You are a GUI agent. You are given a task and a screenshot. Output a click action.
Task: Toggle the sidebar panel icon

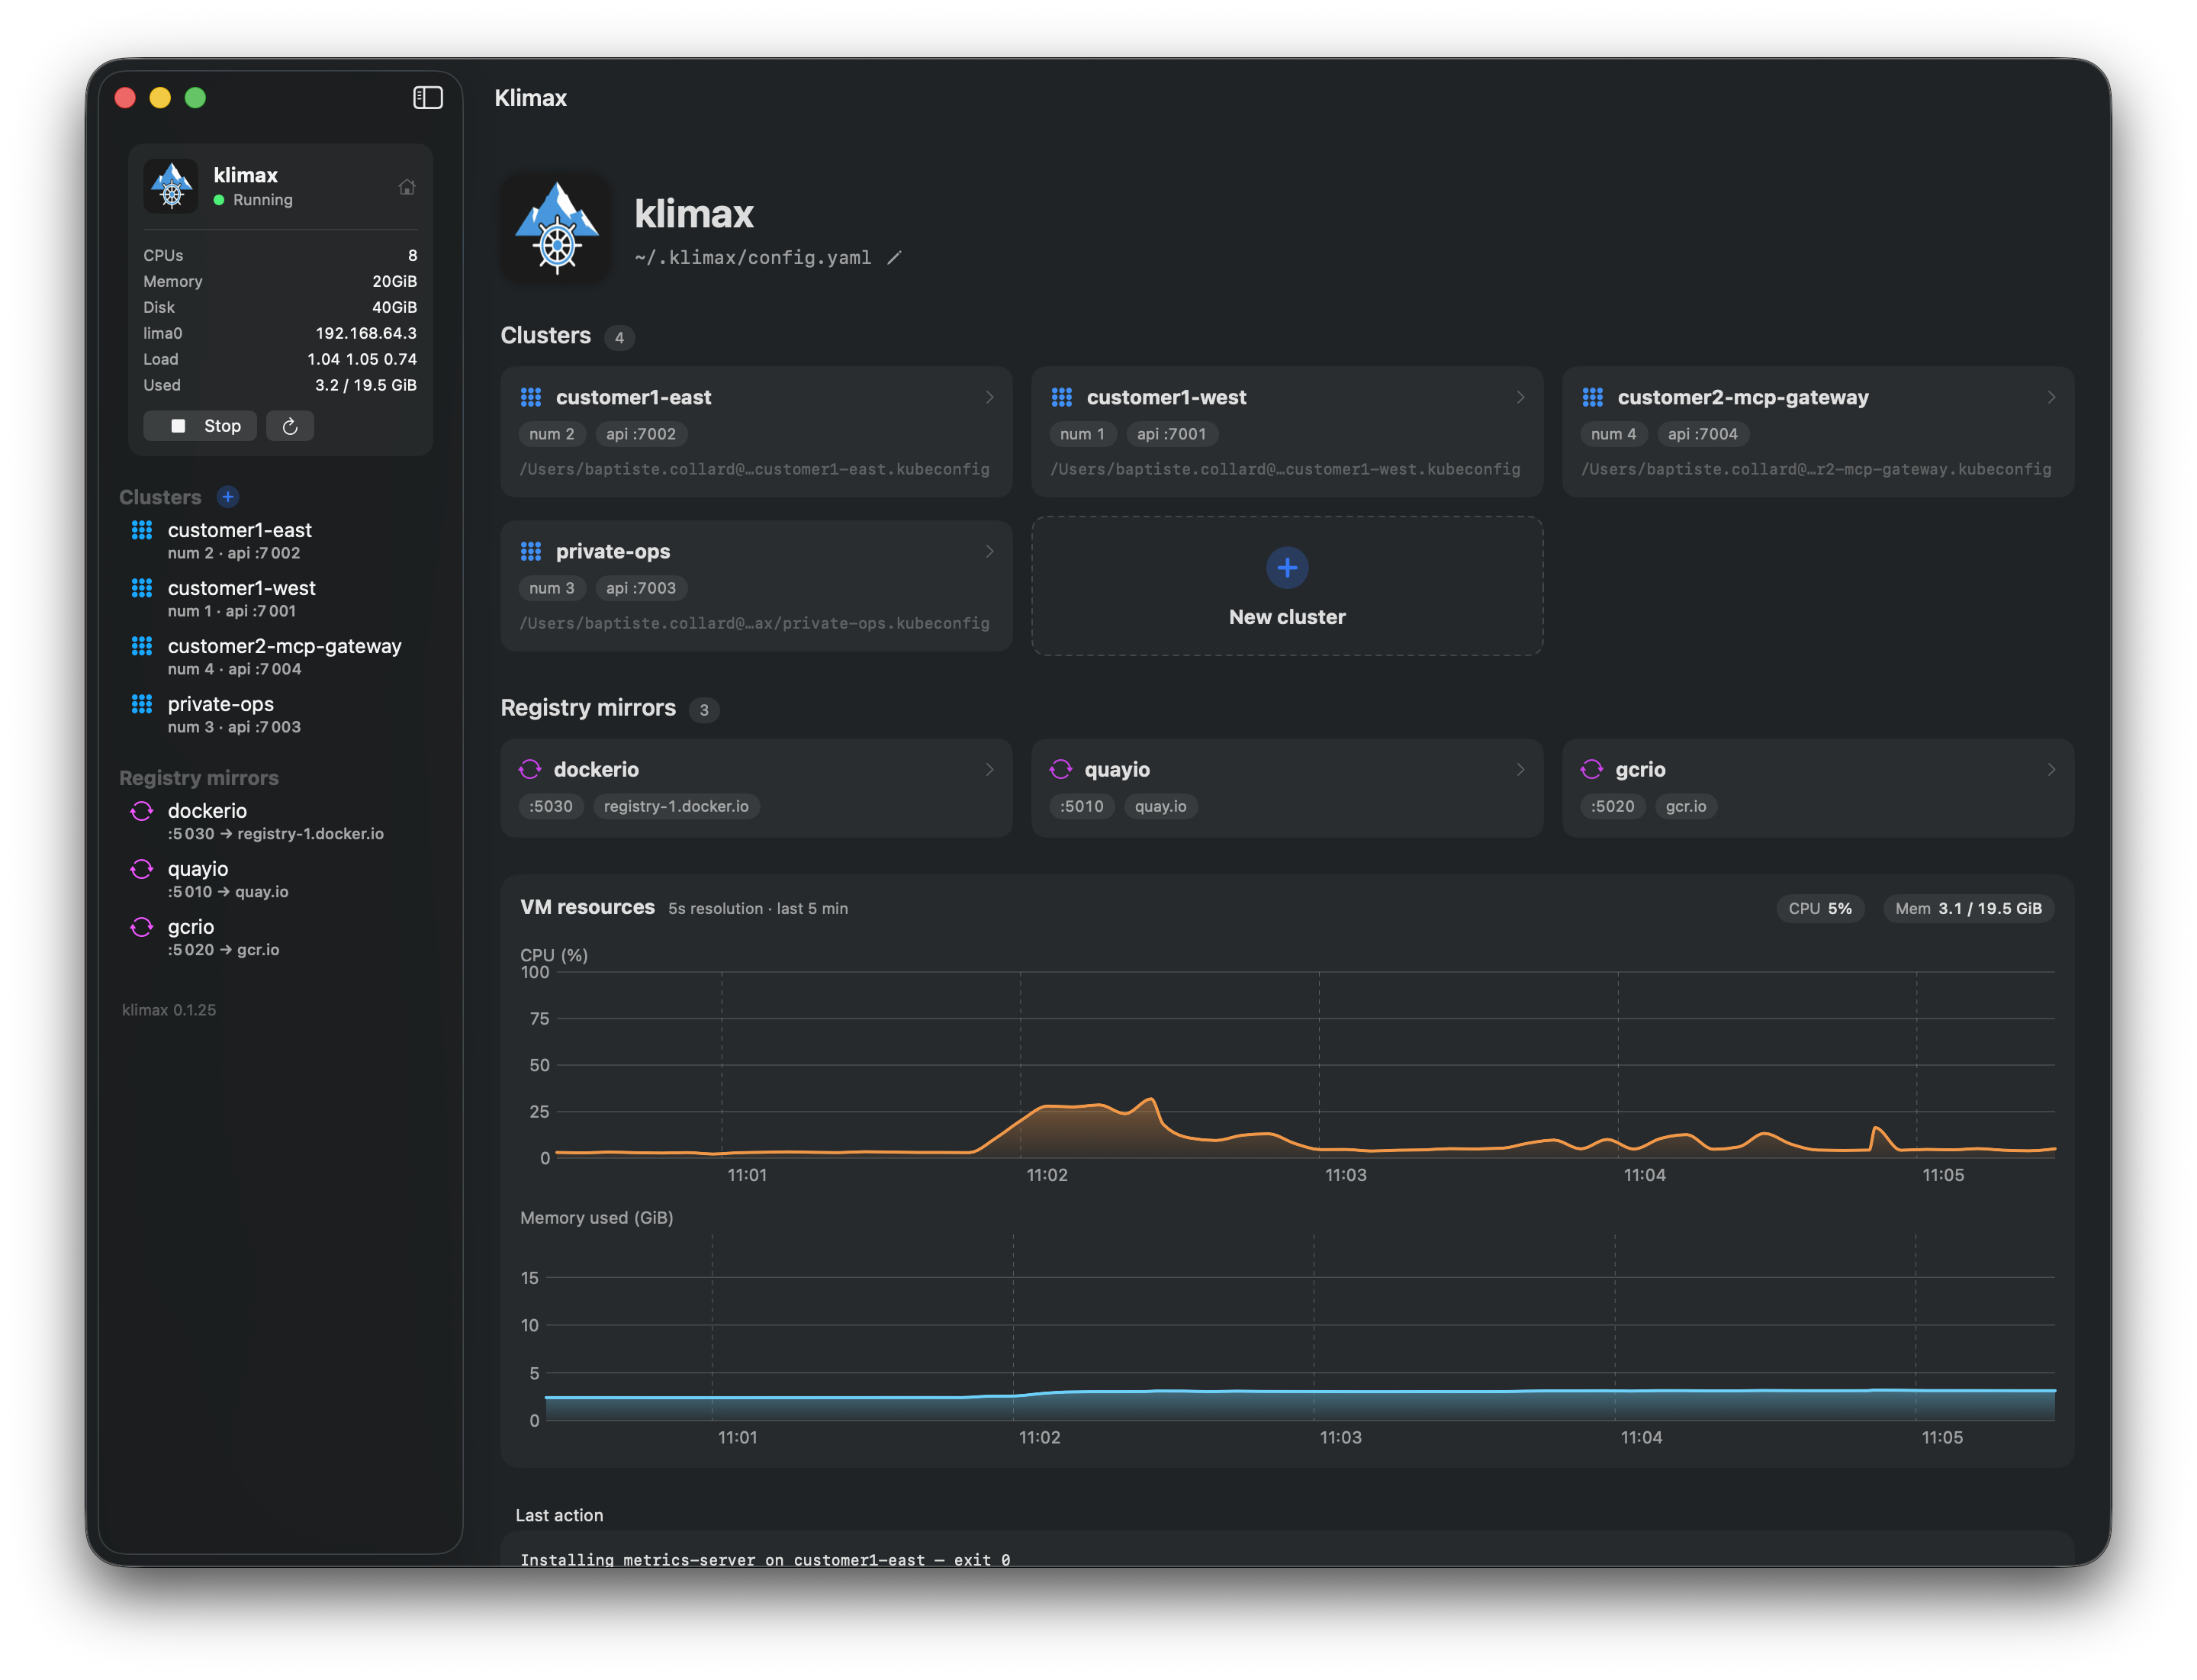coord(428,97)
